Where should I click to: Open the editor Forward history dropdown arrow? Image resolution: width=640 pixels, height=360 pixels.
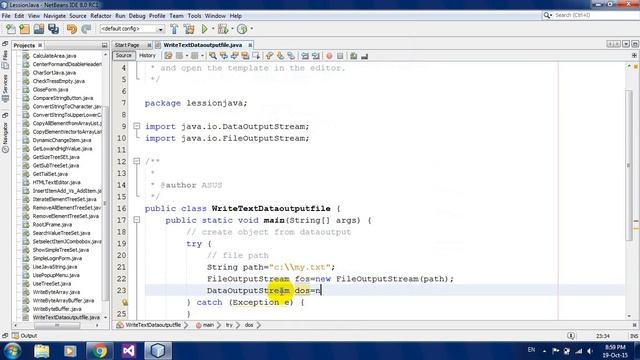coord(202,56)
